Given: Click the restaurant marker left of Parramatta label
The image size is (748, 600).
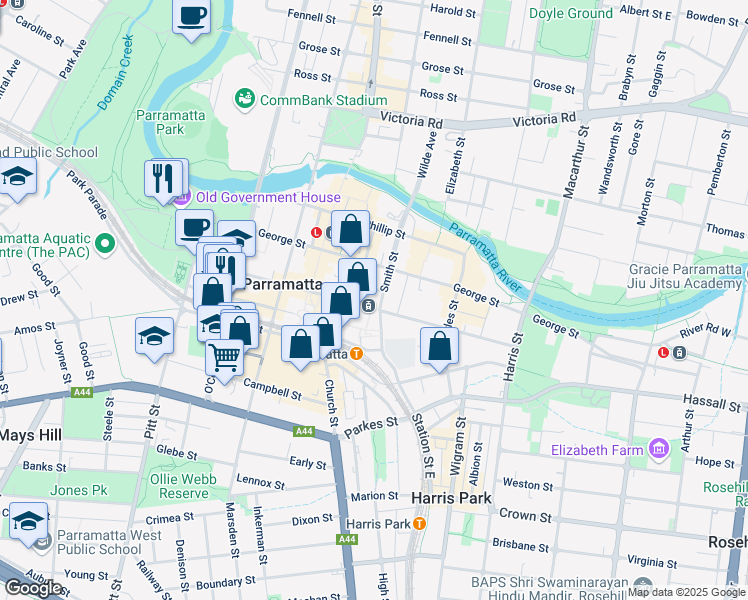Looking at the screenshot, I should coord(227,270).
